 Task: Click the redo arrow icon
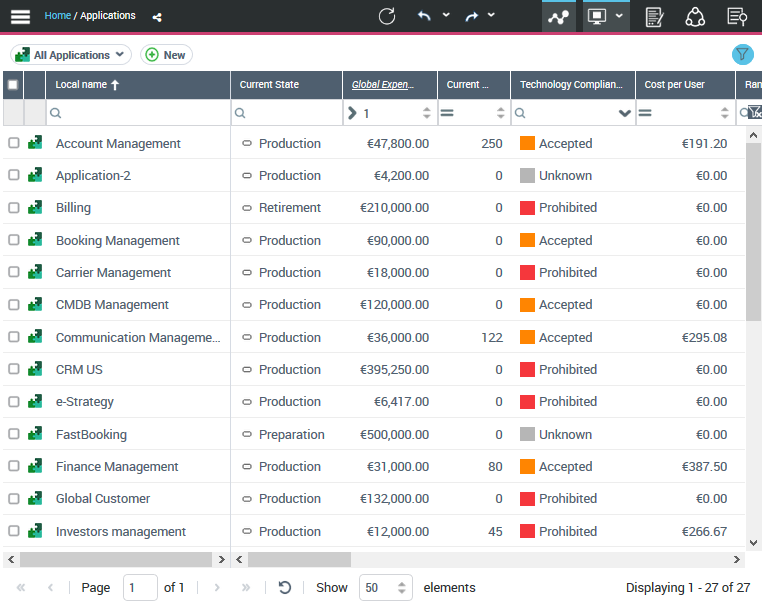point(471,16)
